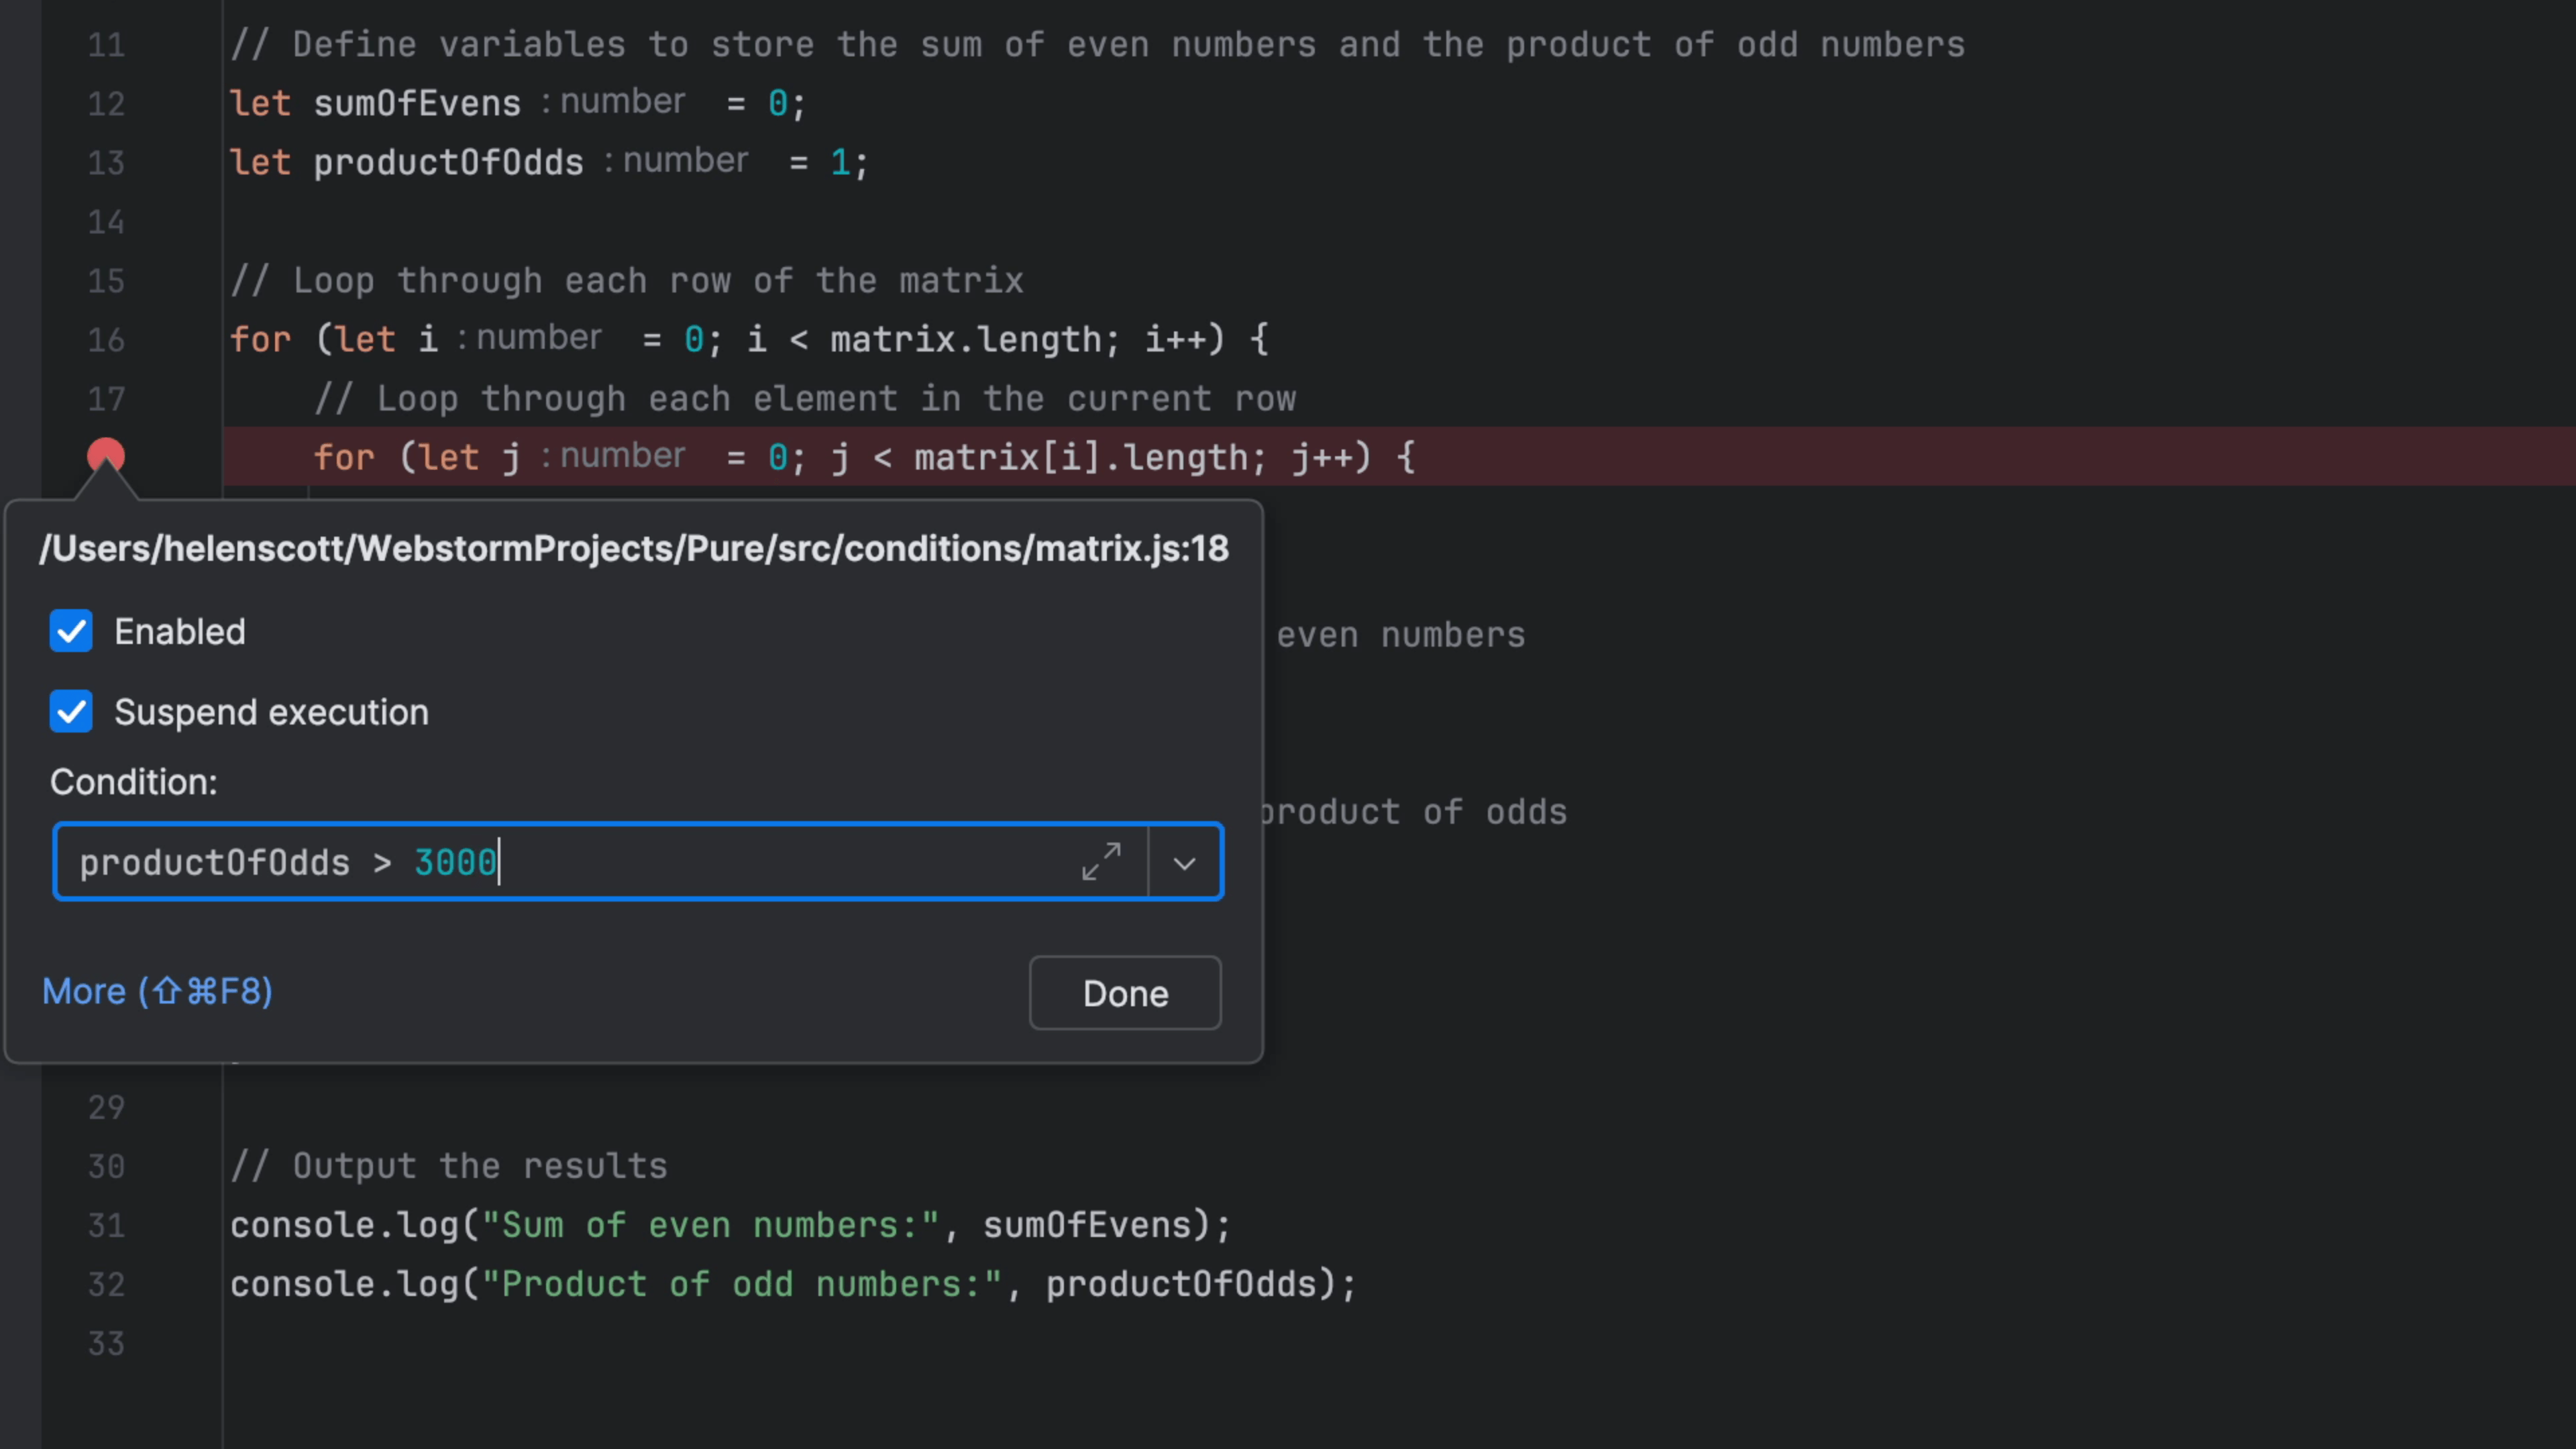Uncheck the Enabled checkbox
Screen dimensions: 2576x1449
(x=71, y=632)
